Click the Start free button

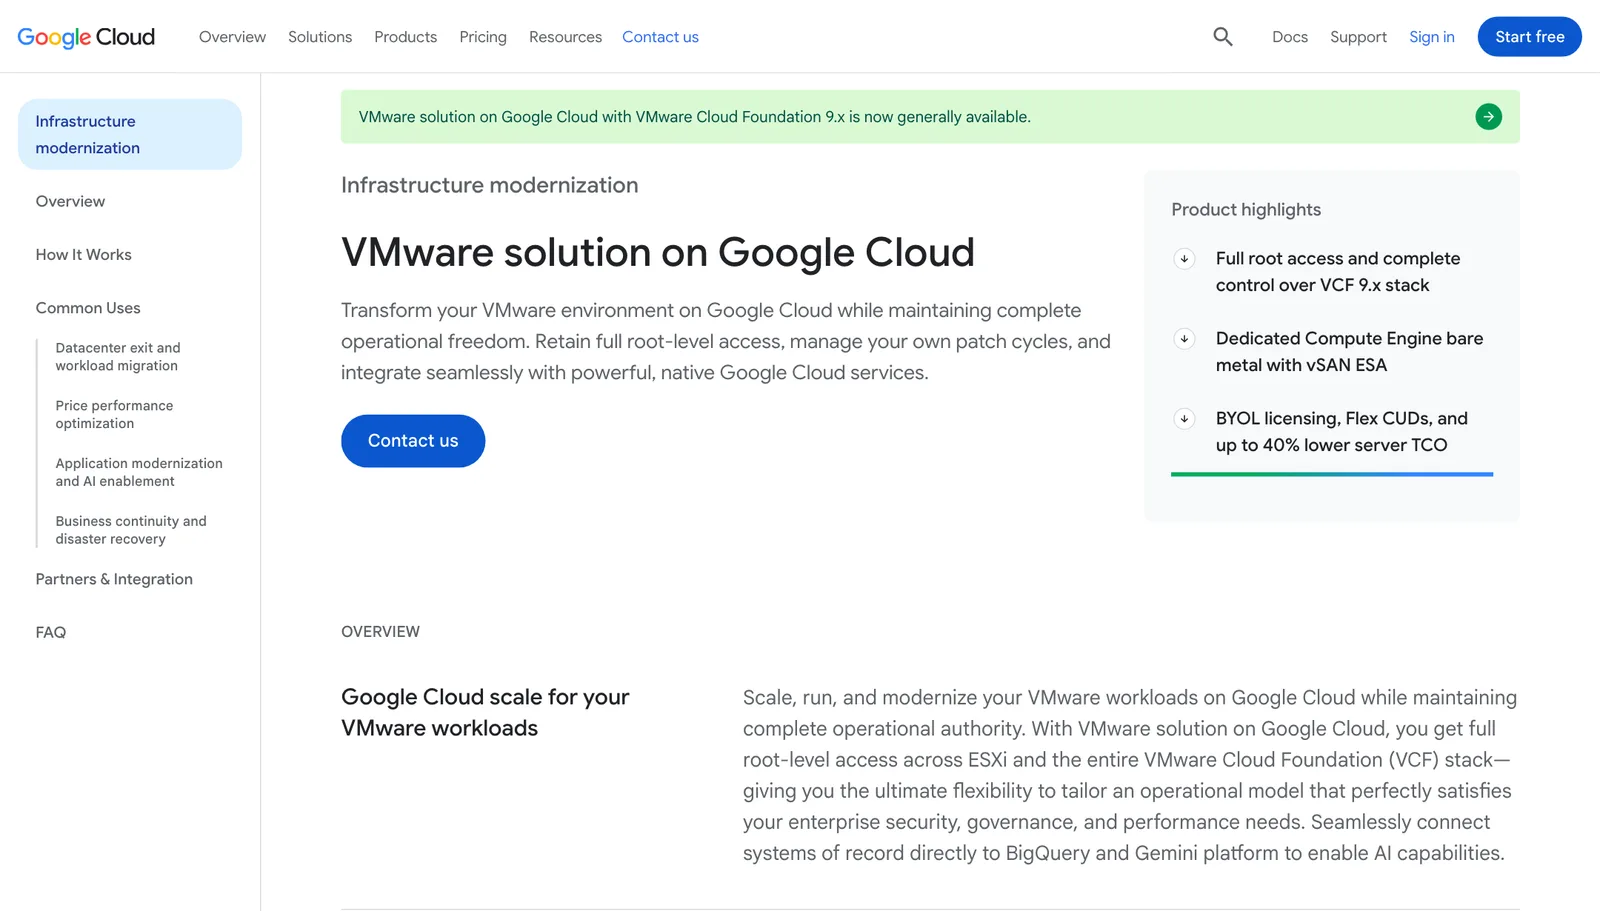[1530, 37]
